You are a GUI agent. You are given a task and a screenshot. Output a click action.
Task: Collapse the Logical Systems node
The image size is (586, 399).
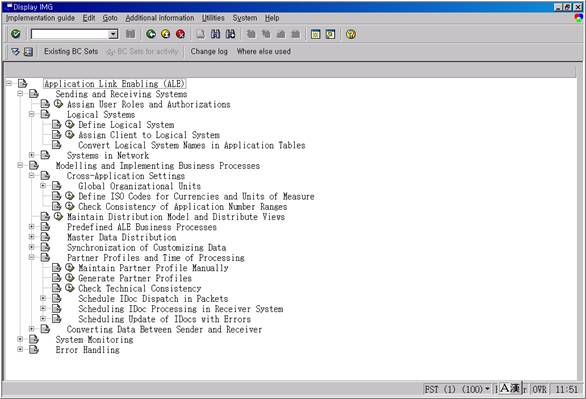pyautogui.click(x=32, y=114)
